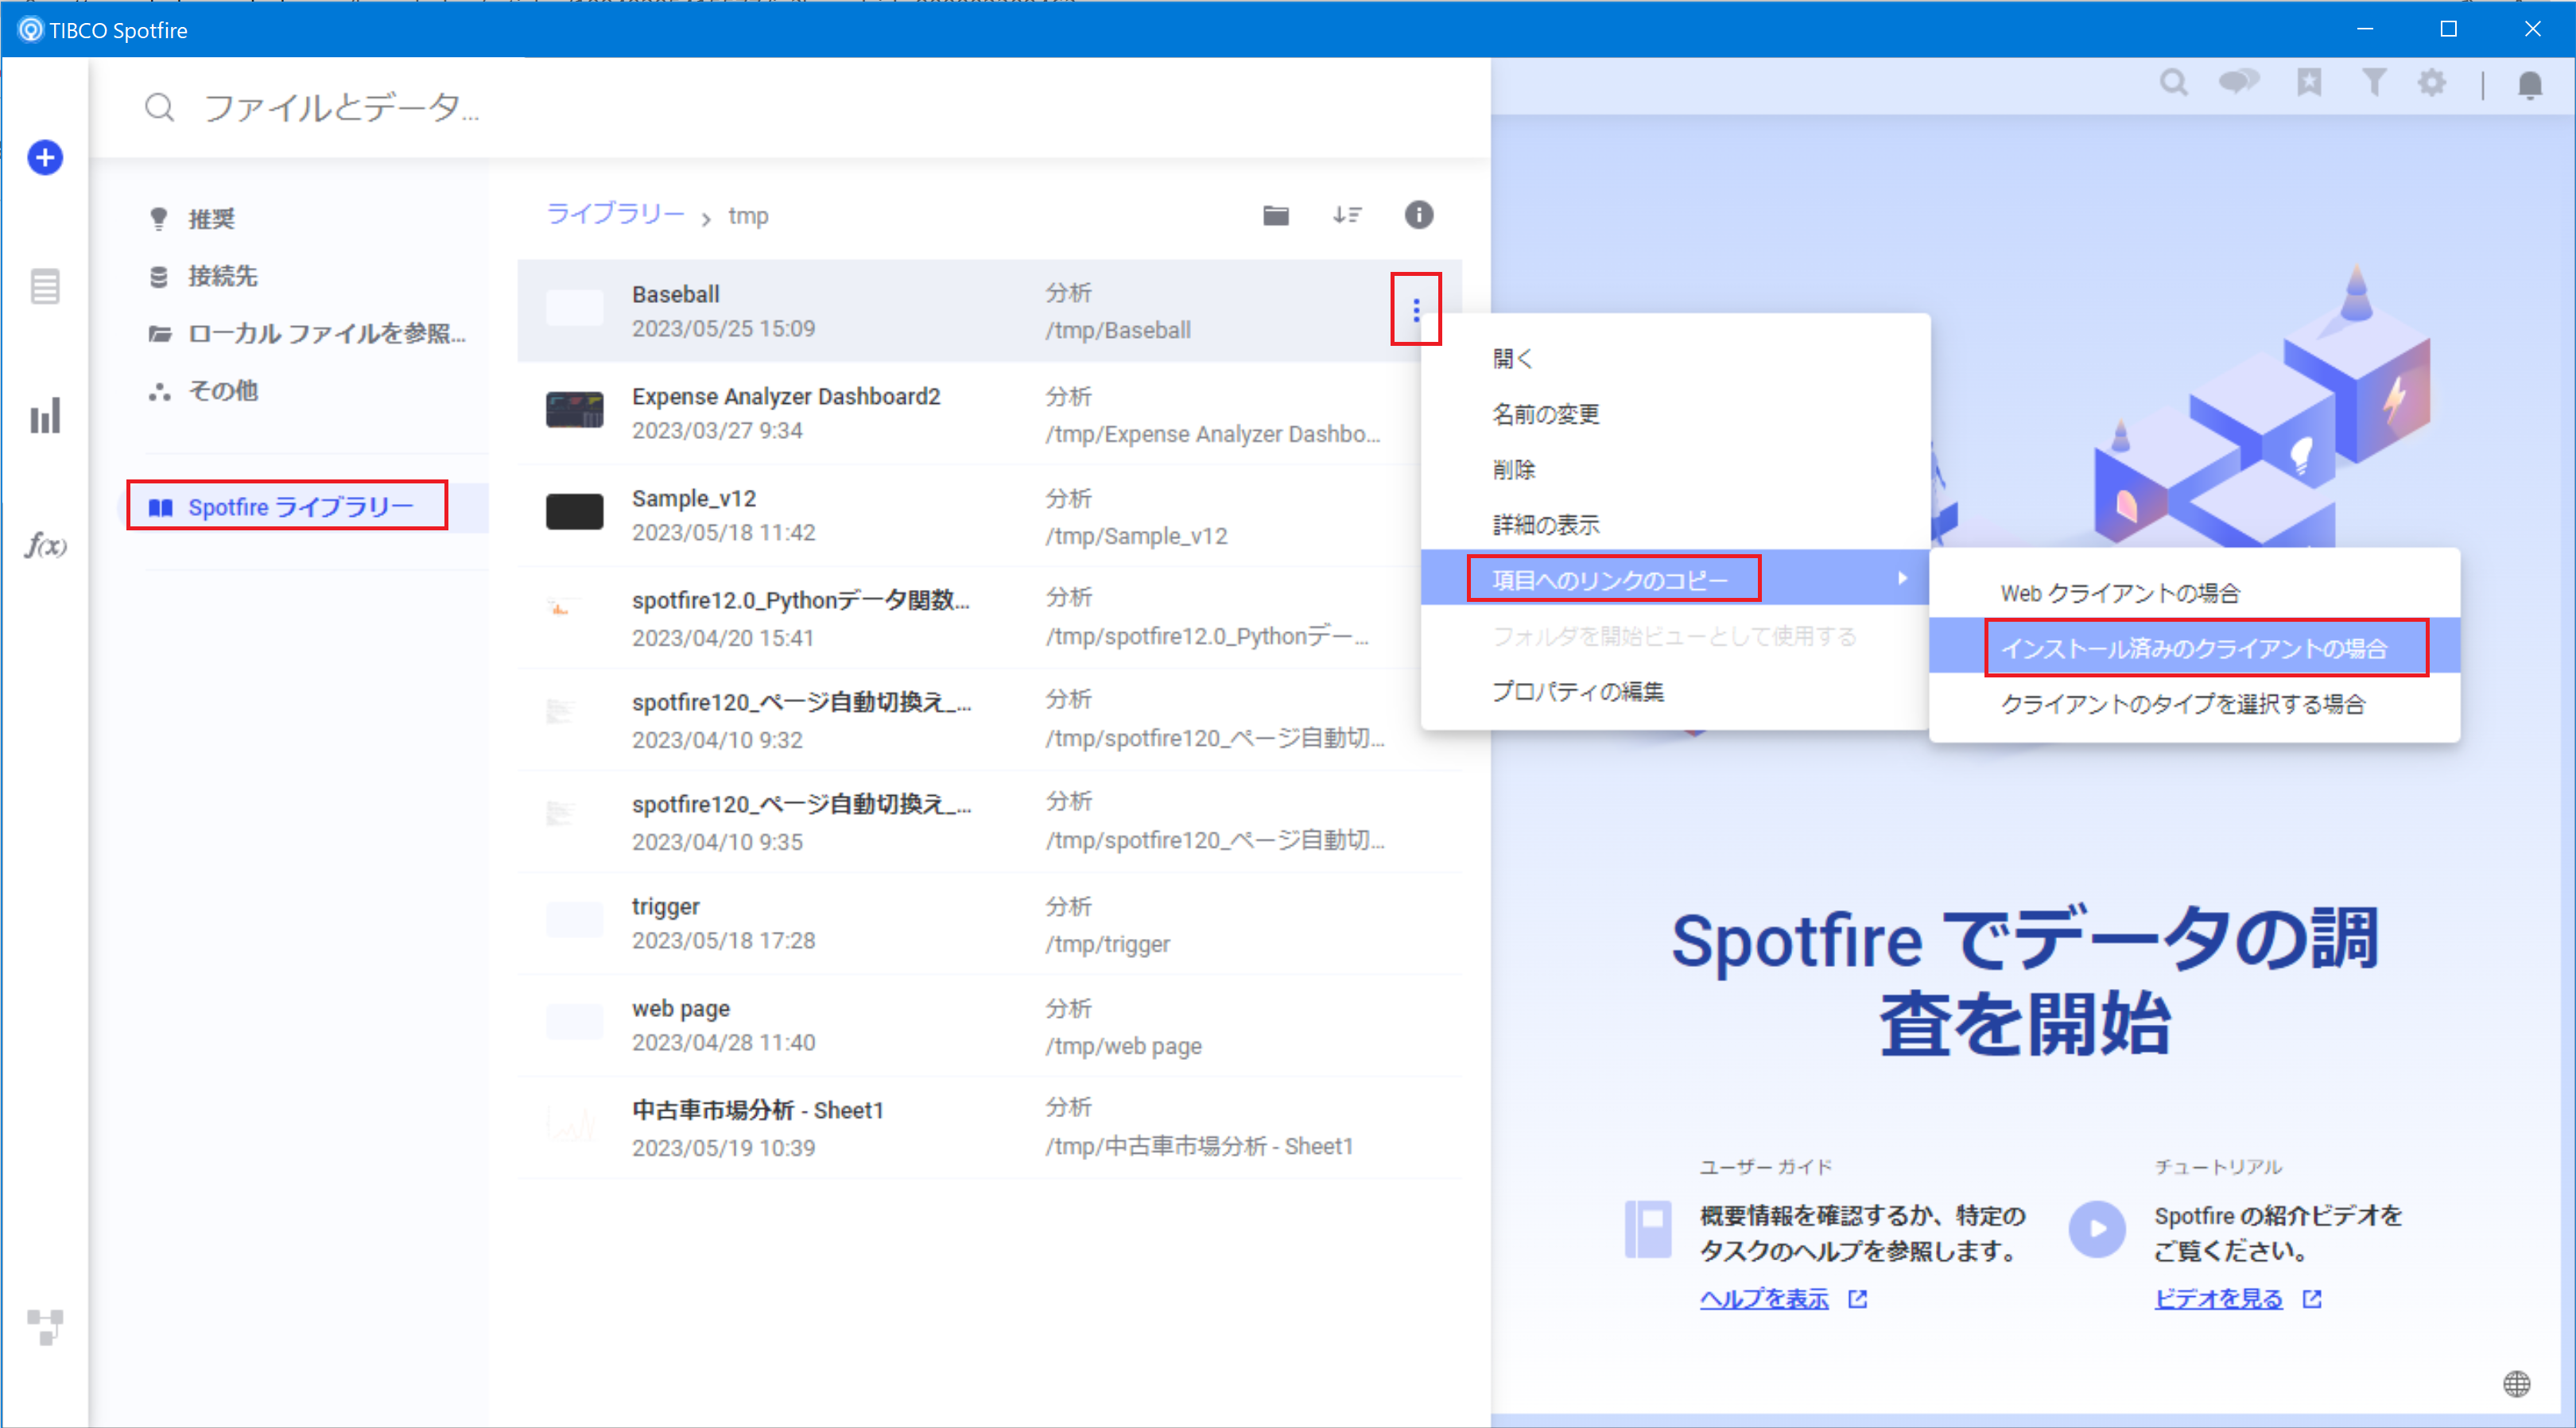Viewport: 2576px width, 1428px height.
Task: Open the conversations speech bubble icon
Action: click(x=2239, y=82)
